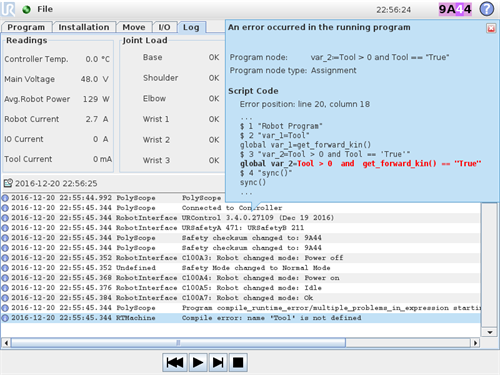Select the 'URSafetyA 471: URSafetyB 211' row

[x=240, y=228]
